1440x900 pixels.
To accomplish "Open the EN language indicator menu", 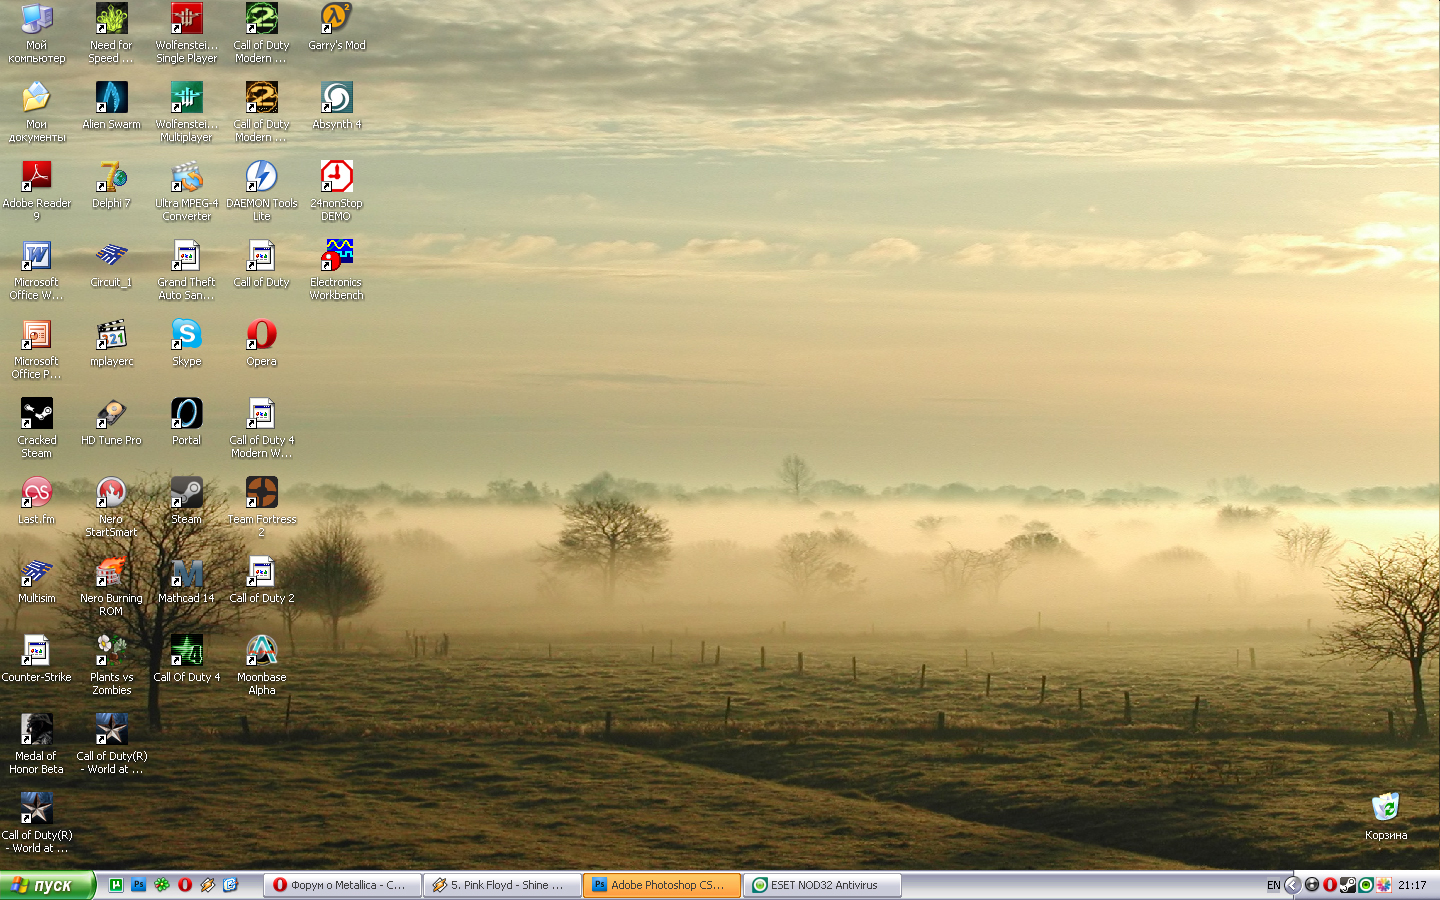I will tap(1273, 885).
